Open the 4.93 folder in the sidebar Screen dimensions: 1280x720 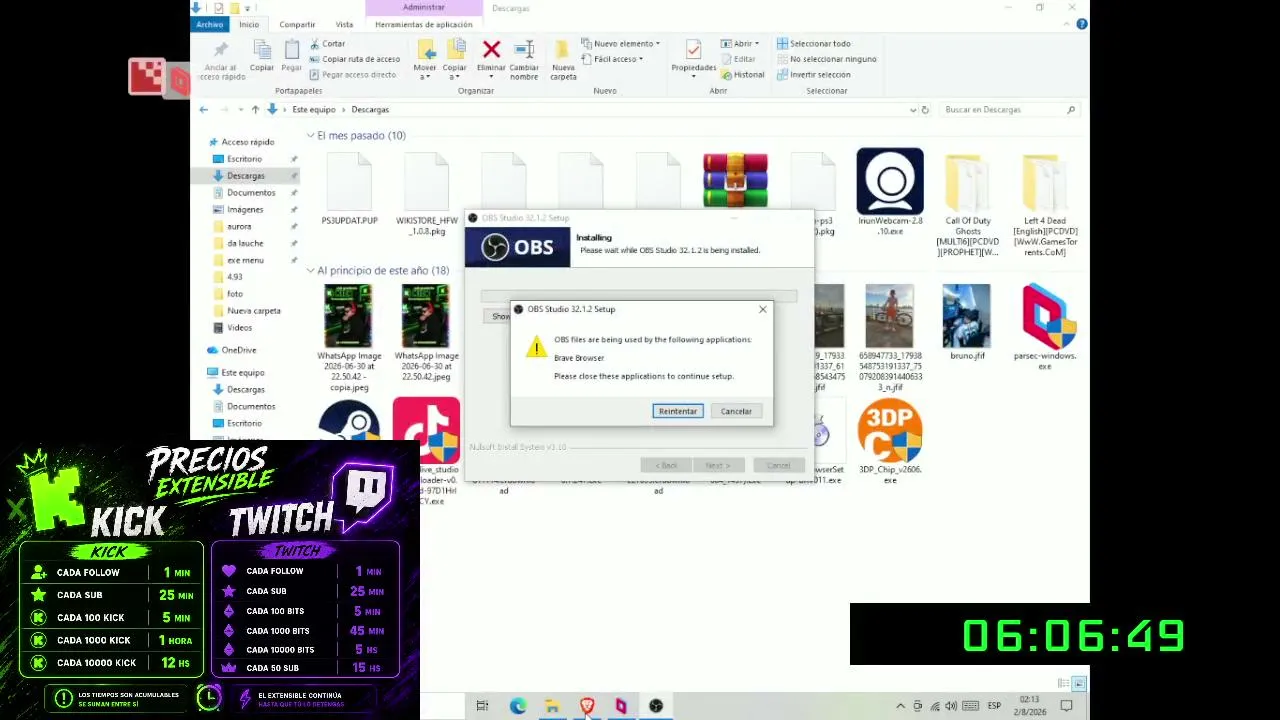pos(234,277)
